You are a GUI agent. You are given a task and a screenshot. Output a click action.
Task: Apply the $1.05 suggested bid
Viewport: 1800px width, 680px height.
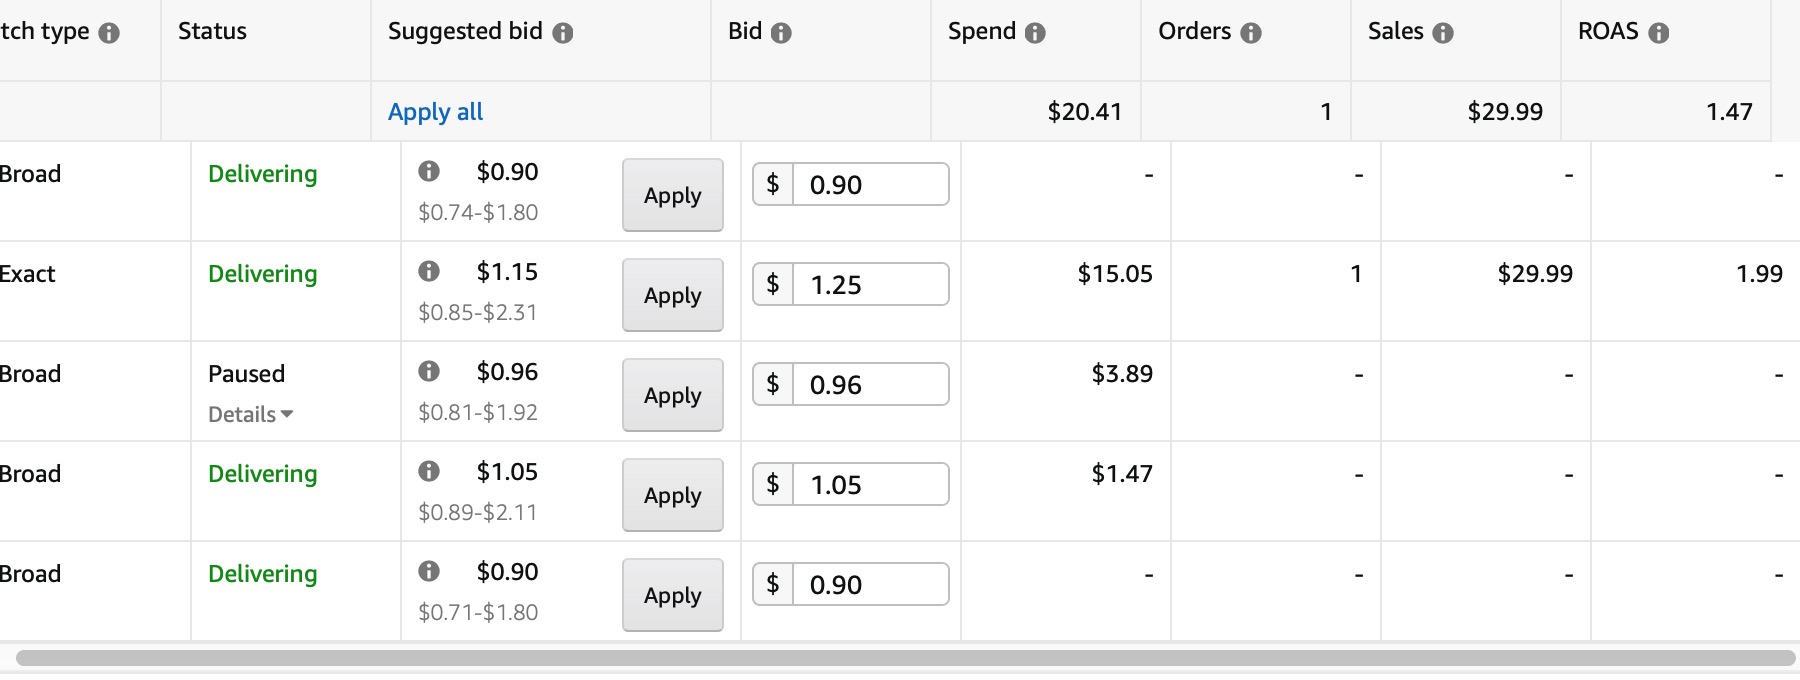(x=673, y=495)
